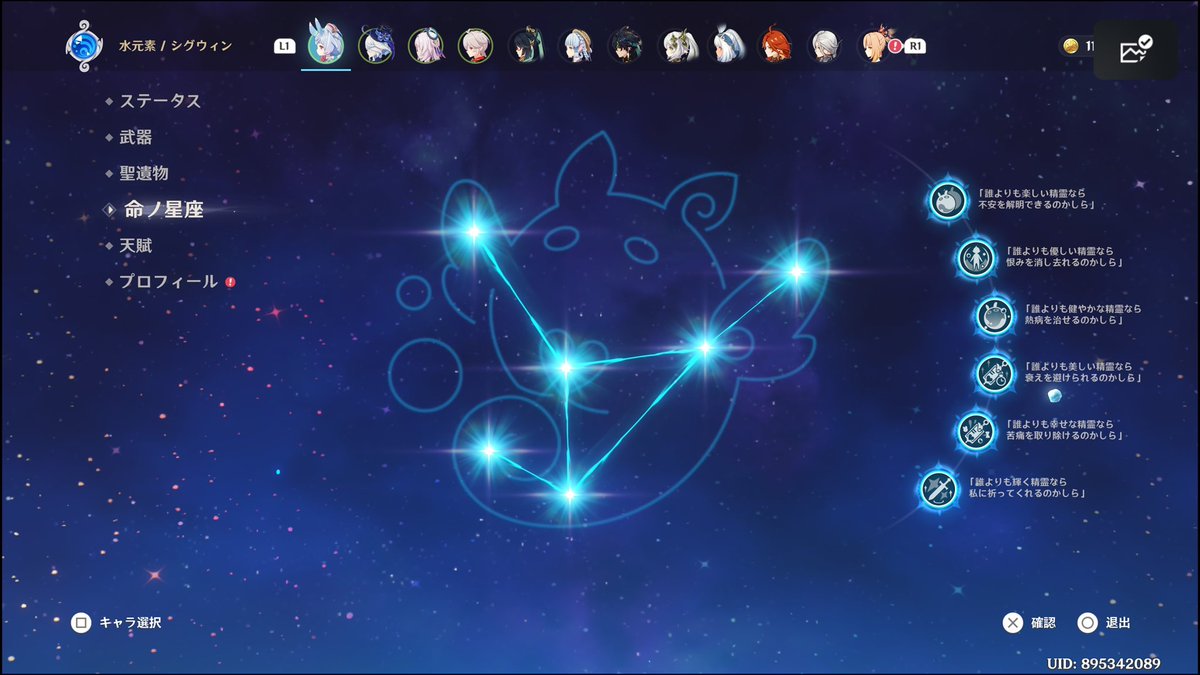The image size is (1200, 675).
Task: Switch to the blonde character with red ribbon
Action: point(876,45)
